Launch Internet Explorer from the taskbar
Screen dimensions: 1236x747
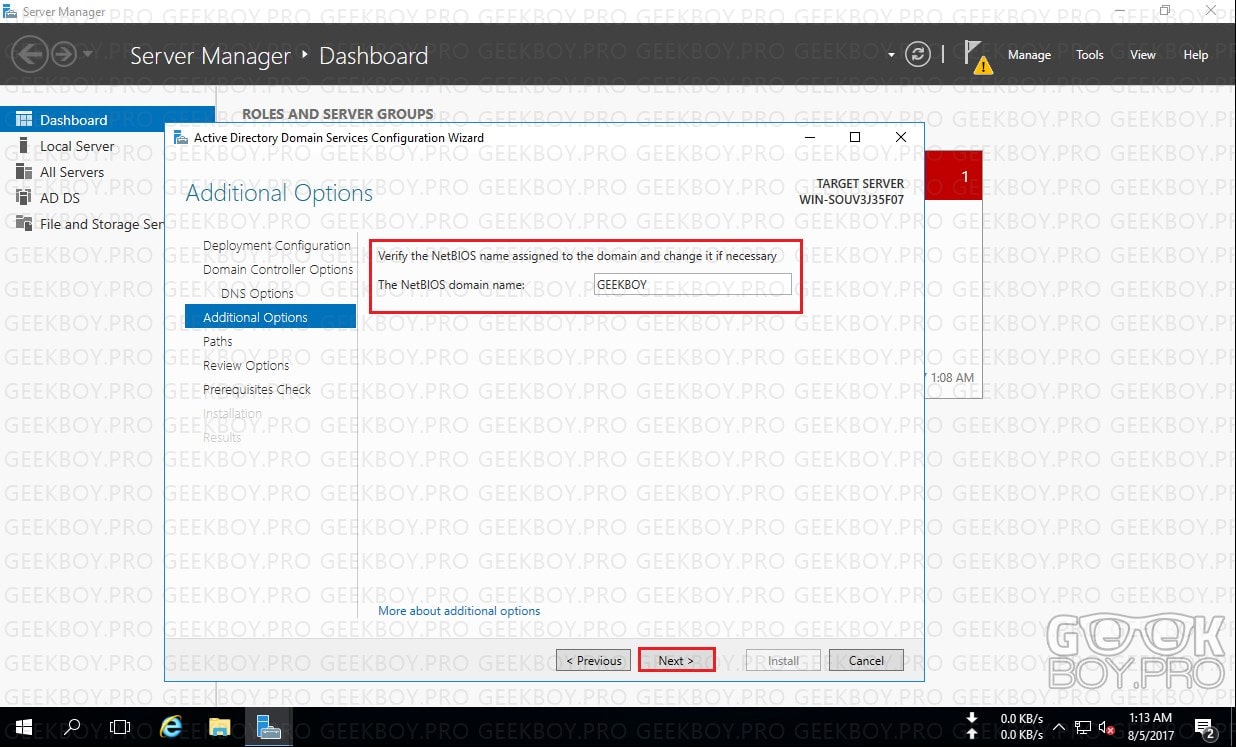(x=171, y=727)
